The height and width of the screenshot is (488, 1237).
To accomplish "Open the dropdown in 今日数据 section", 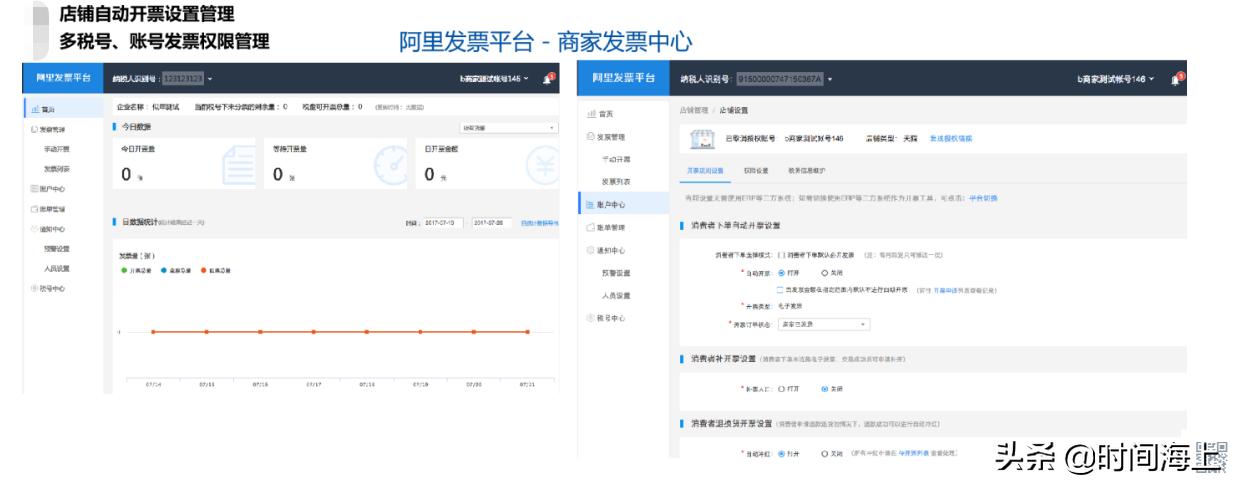I will pos(508,127).
